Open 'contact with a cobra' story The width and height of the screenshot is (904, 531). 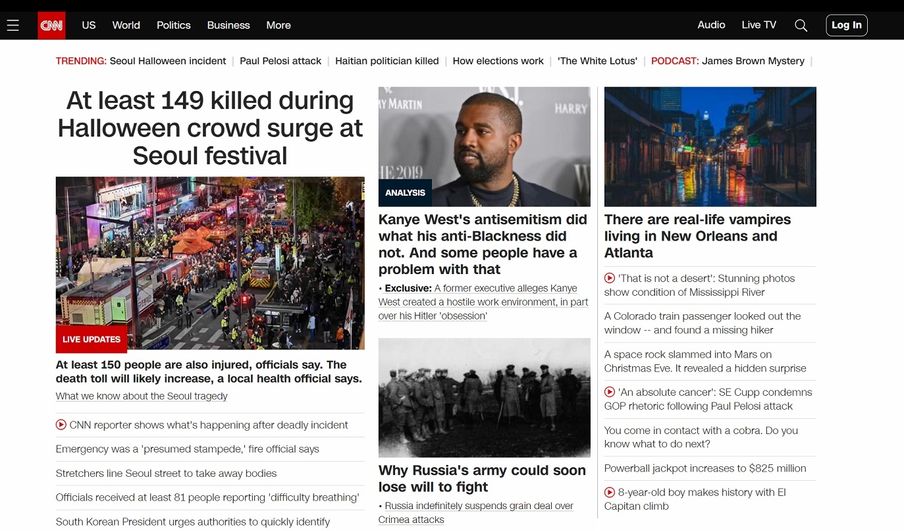(x=701, y=437)
